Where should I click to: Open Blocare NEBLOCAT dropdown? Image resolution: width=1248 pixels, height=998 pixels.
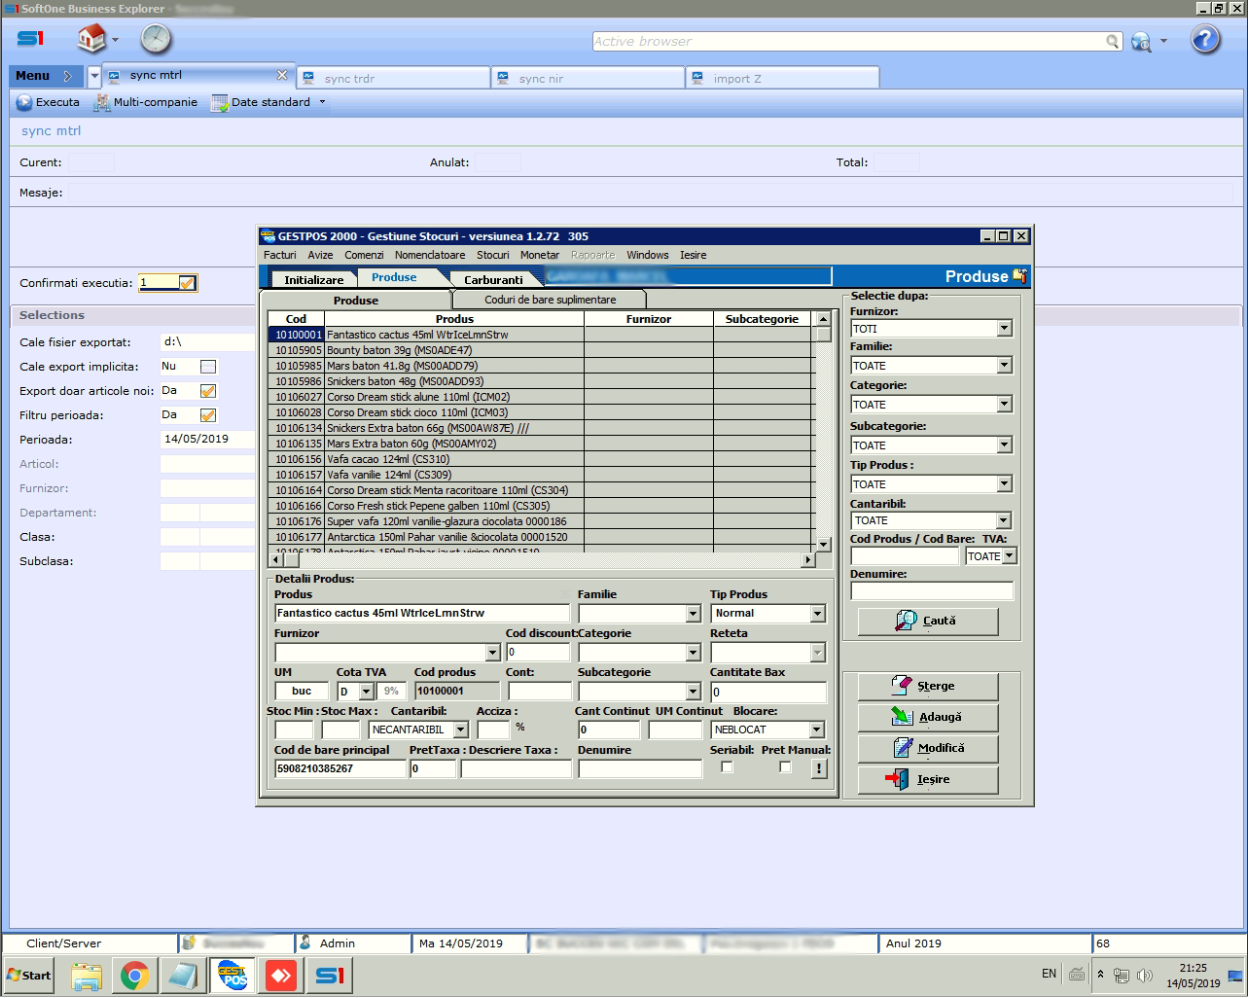817,730
